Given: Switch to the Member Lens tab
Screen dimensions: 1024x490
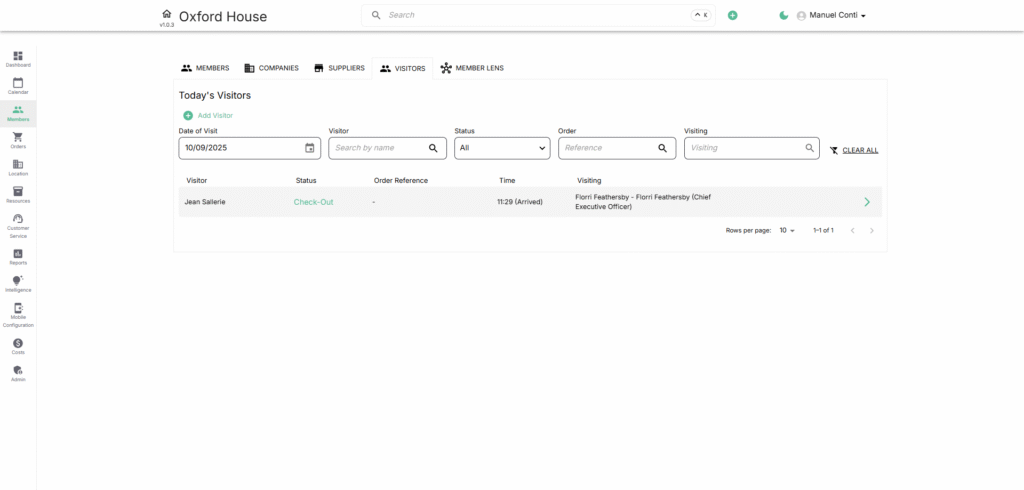Looking at the screenshot, I should 472,68.
